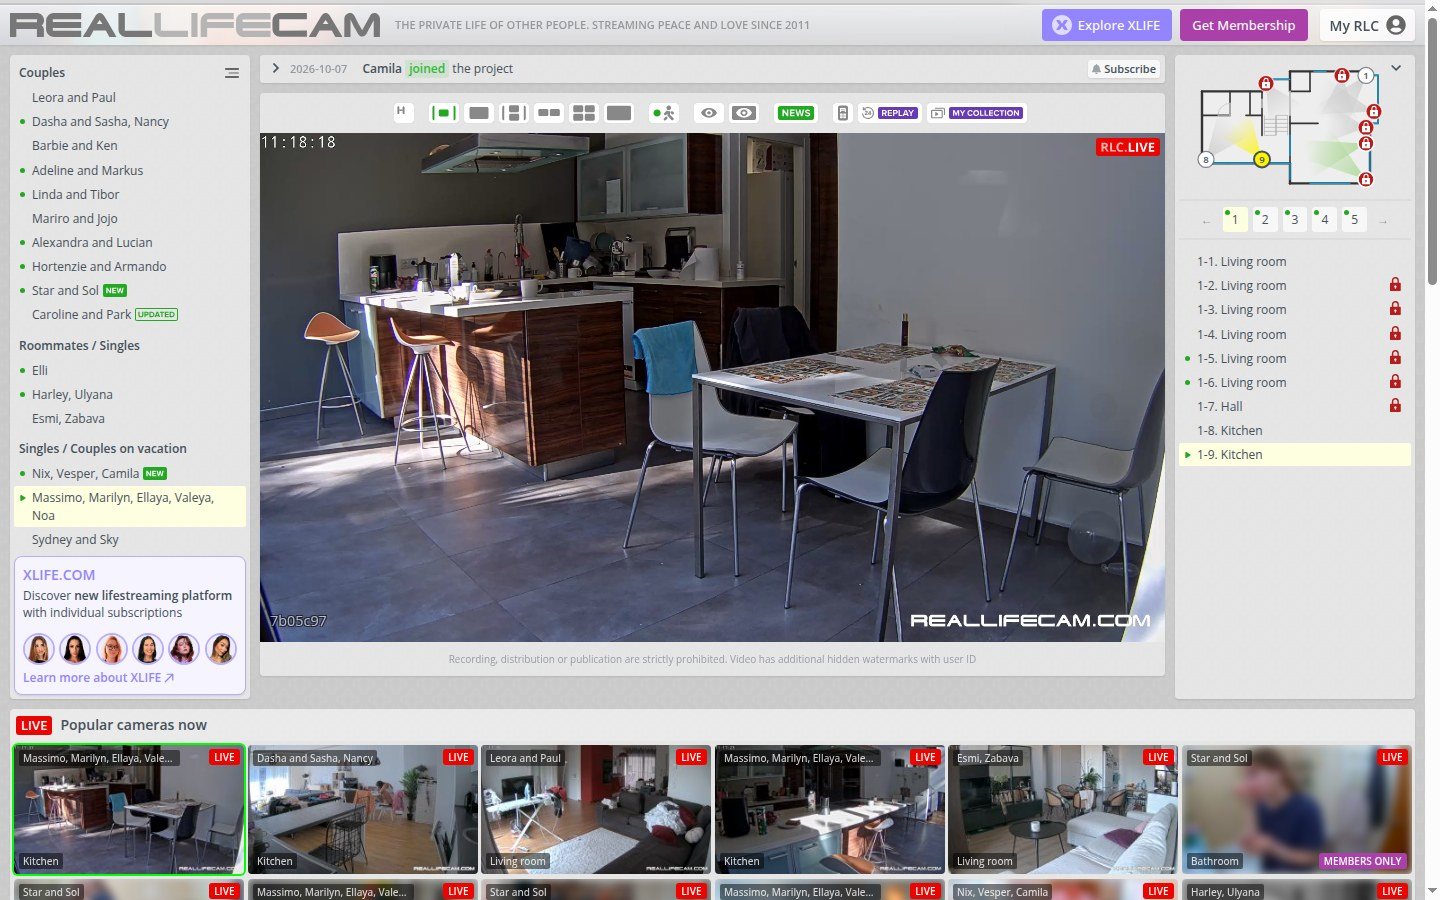Open the 24h REPLAY feature
1440x900 pixels.
(x=889, y=113)
